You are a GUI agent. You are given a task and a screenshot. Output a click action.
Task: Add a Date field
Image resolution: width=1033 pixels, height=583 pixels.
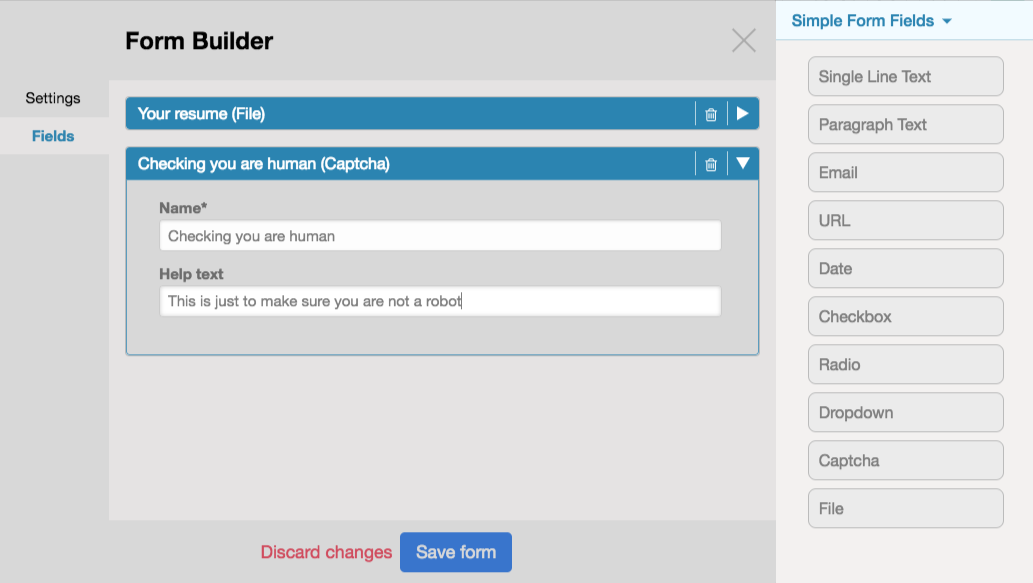pyautogui.click(x=905, y=269)
